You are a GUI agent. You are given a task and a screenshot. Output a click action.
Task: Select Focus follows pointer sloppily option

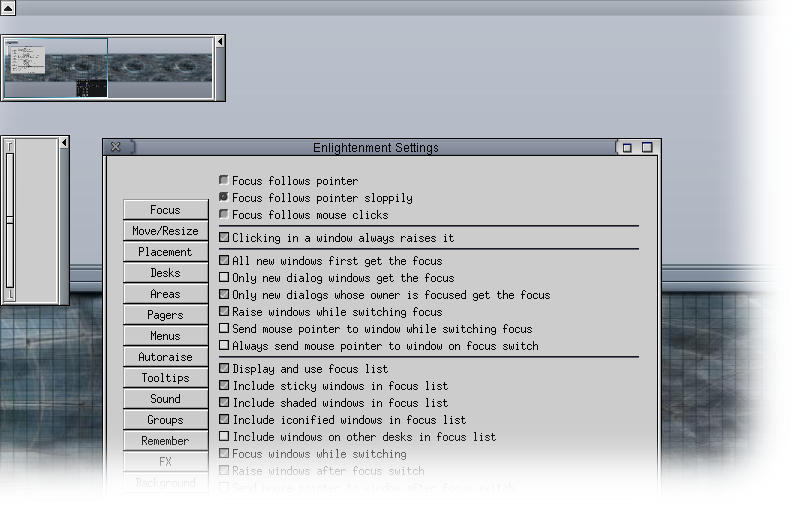coord(223,197)
